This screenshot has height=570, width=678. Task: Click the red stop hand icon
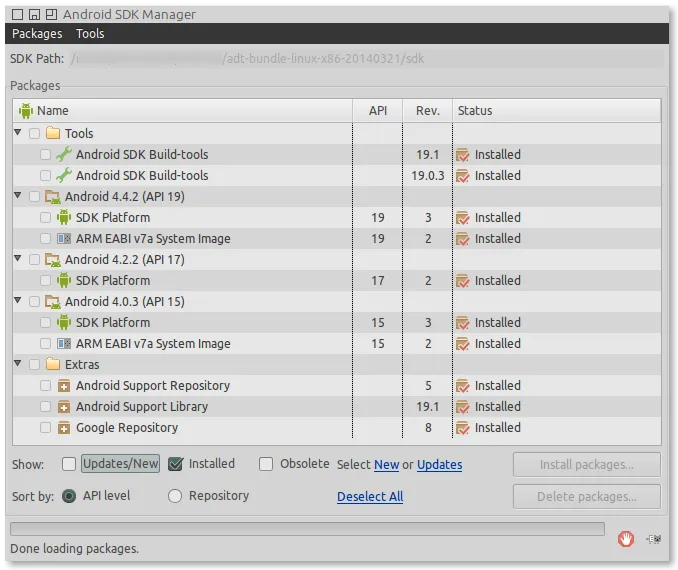click(x=626, y=538)
